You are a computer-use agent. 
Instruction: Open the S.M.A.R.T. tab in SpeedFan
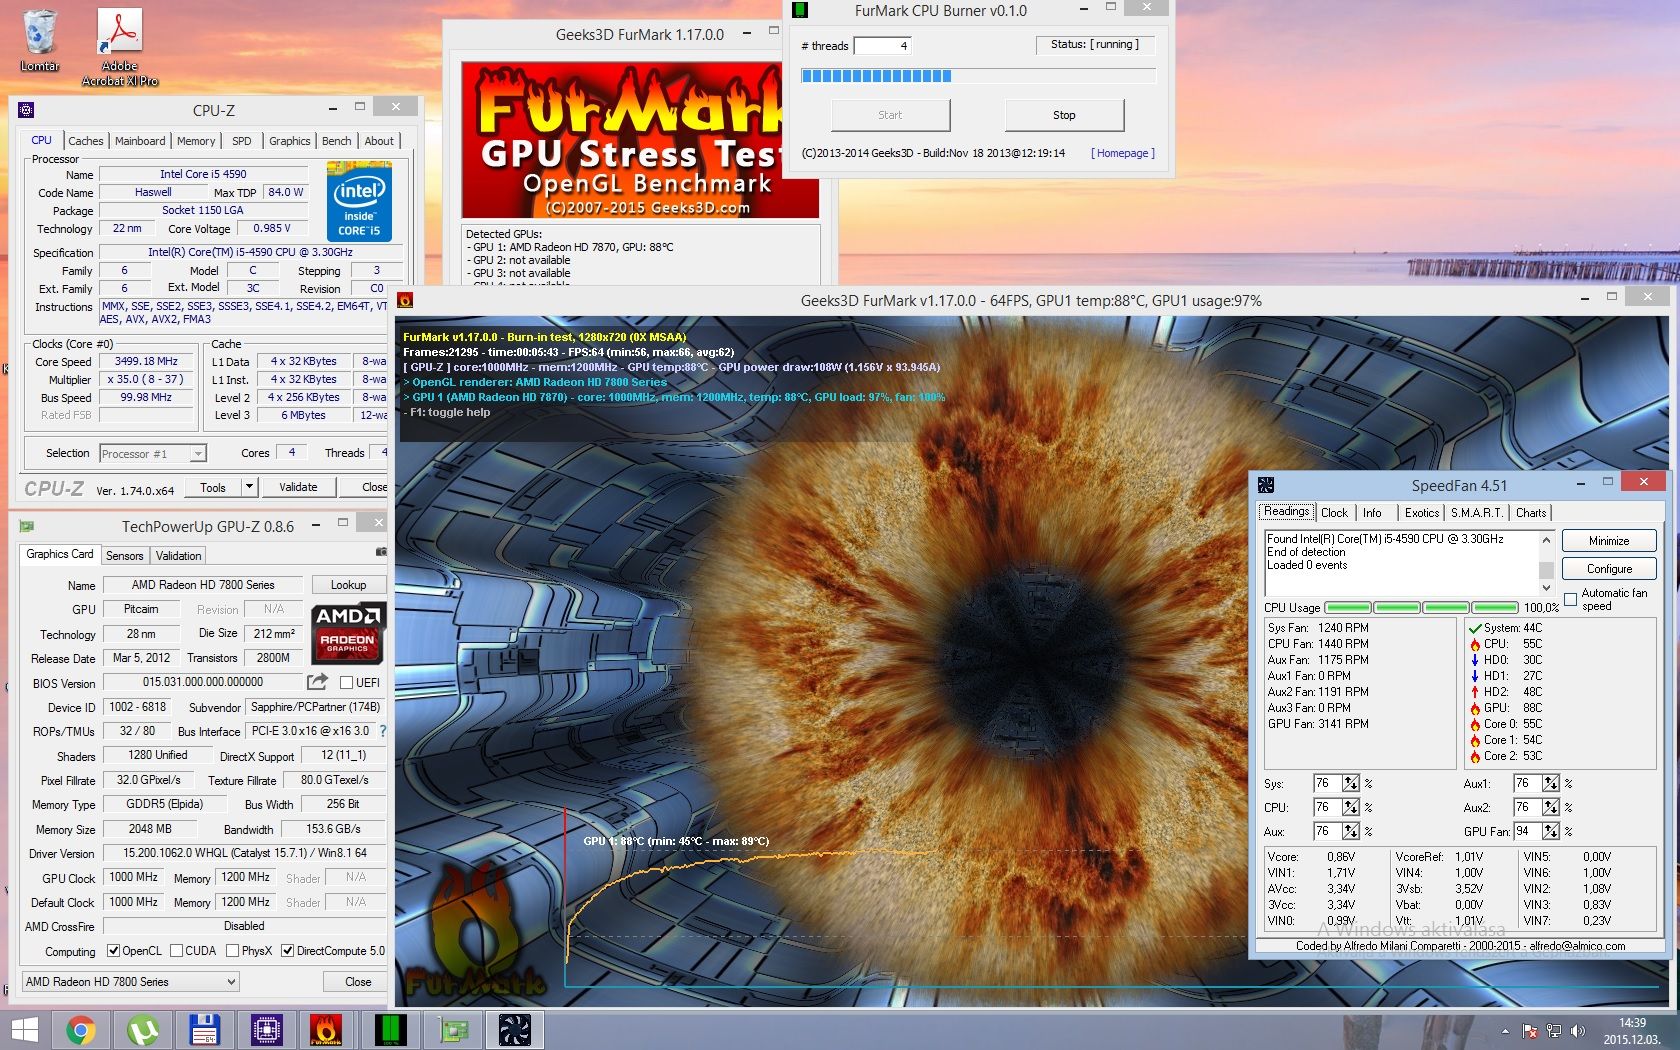[x=1476, y=513]
